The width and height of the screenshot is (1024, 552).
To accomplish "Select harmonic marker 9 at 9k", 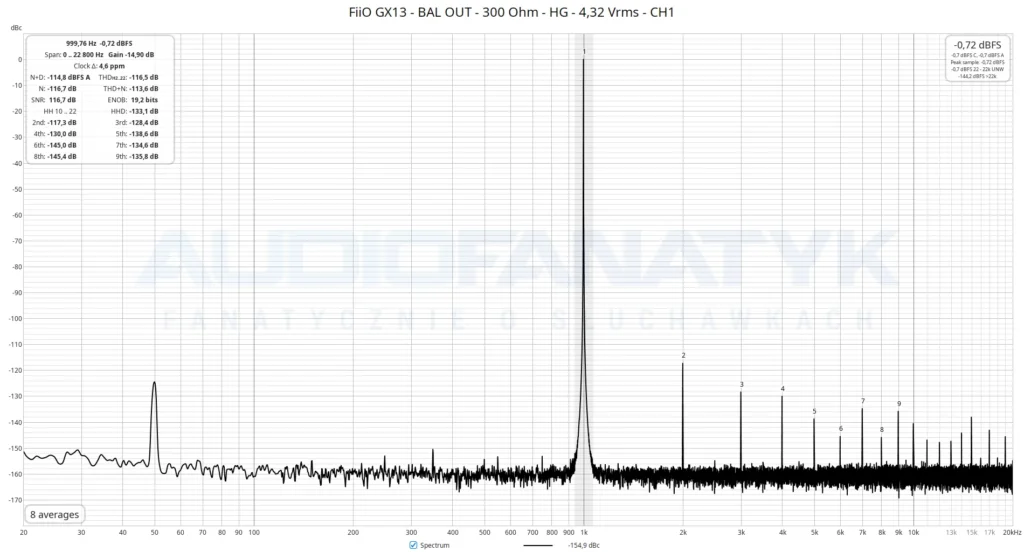I will coord(899,404).
